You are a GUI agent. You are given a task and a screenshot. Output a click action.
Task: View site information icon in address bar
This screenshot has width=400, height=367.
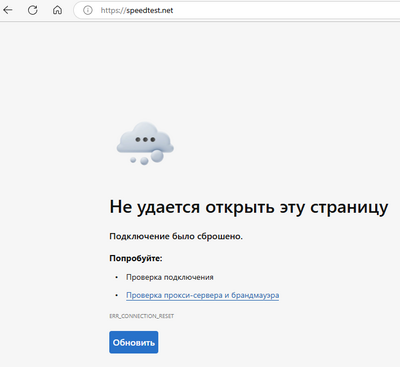pos(88,10)
